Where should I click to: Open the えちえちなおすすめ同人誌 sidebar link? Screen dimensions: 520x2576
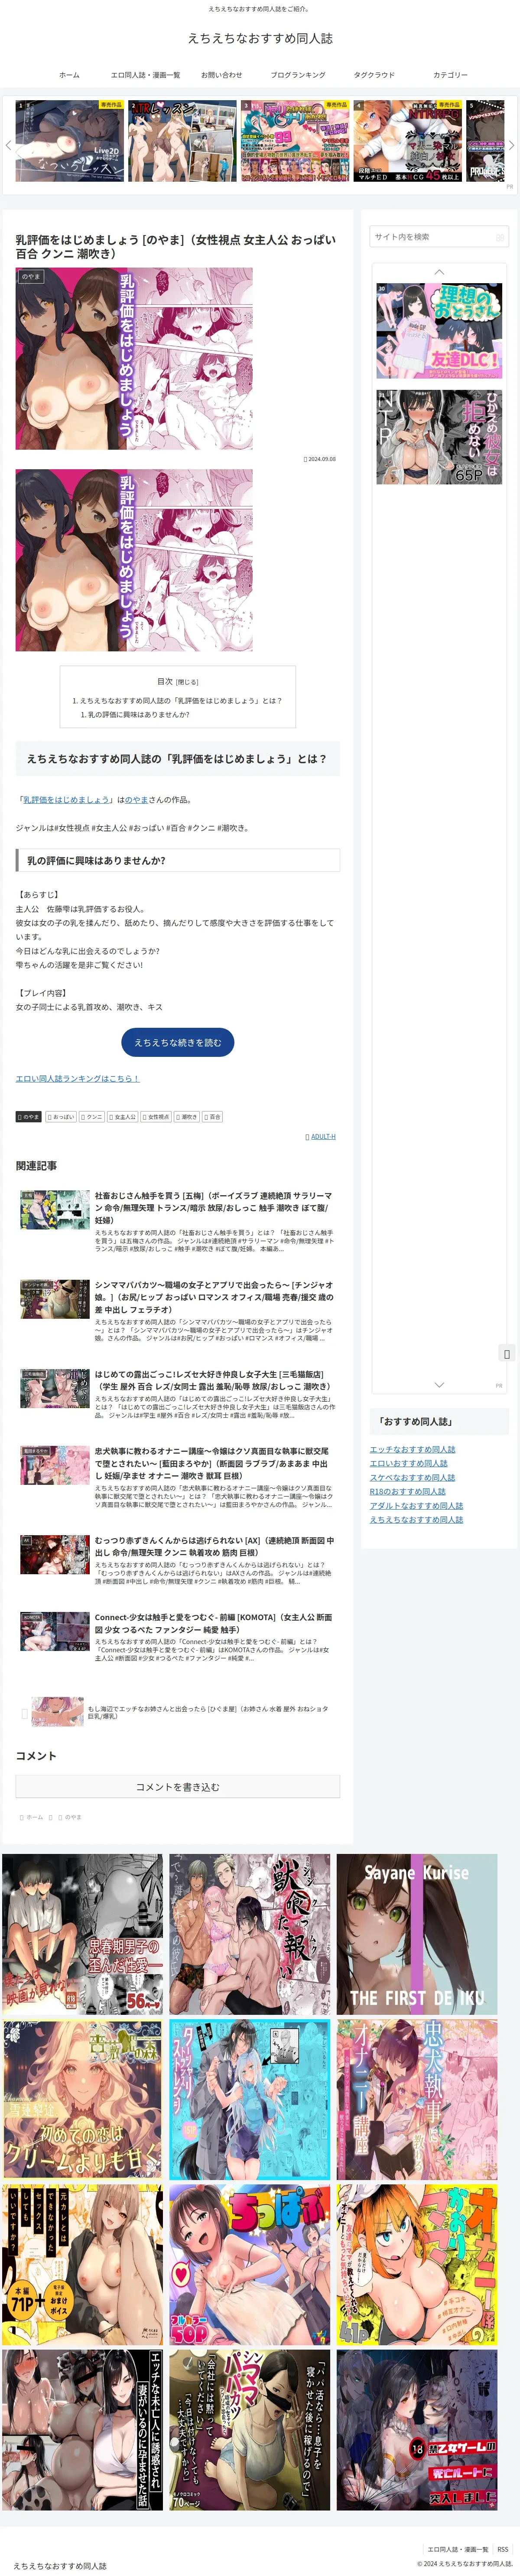(x=416, y=1519)
